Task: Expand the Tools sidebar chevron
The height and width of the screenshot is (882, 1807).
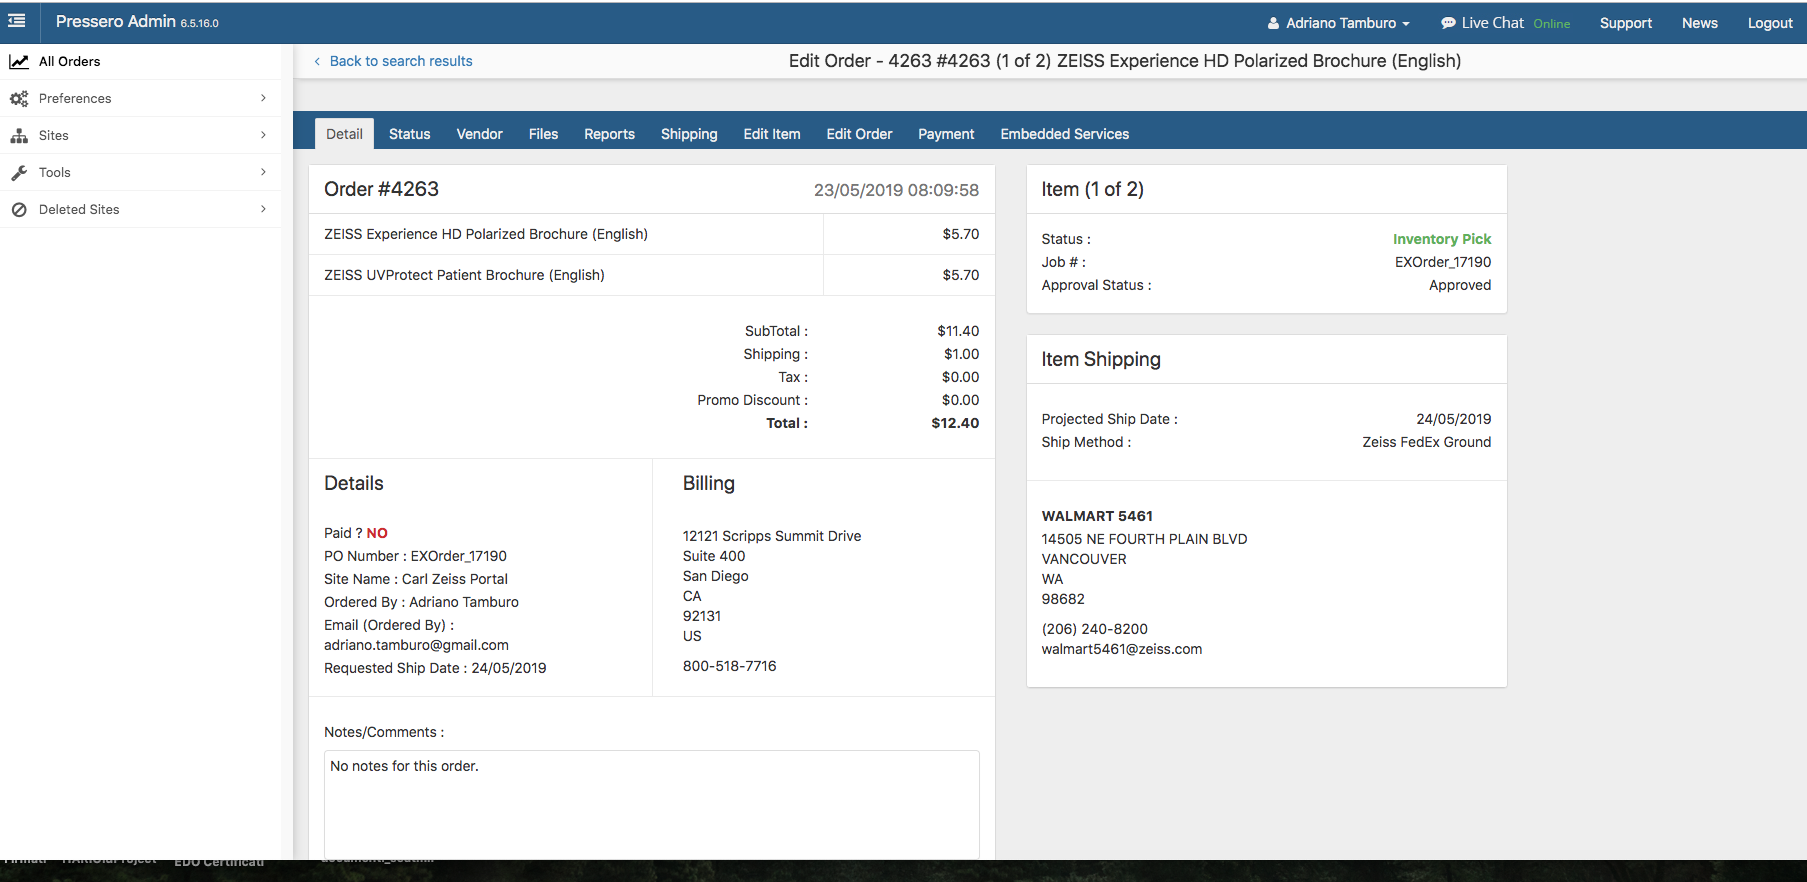Action: tap(263, 172)
